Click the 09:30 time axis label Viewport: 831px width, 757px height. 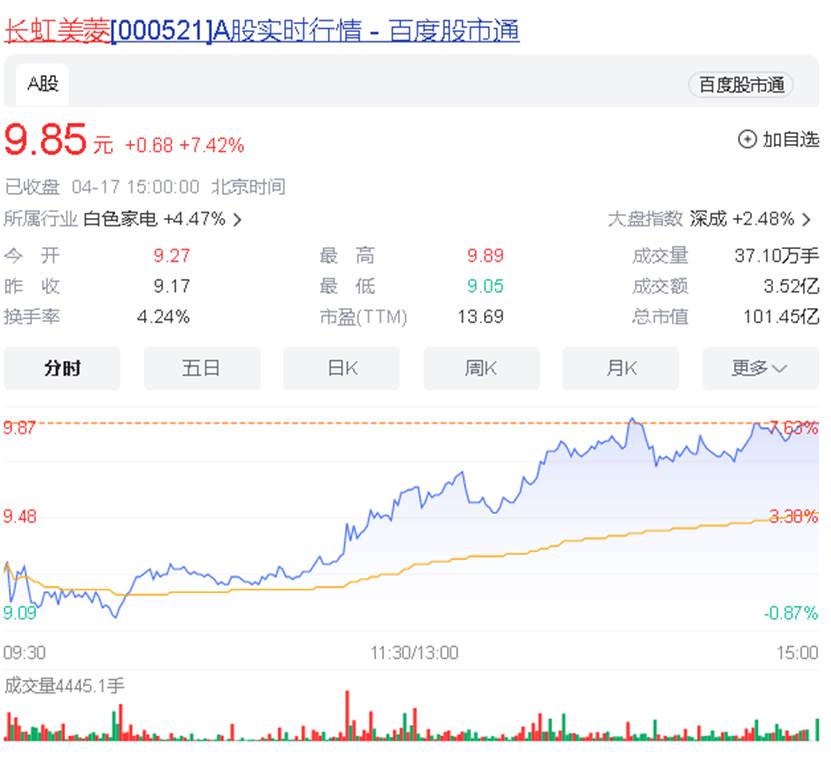[24, 653]
